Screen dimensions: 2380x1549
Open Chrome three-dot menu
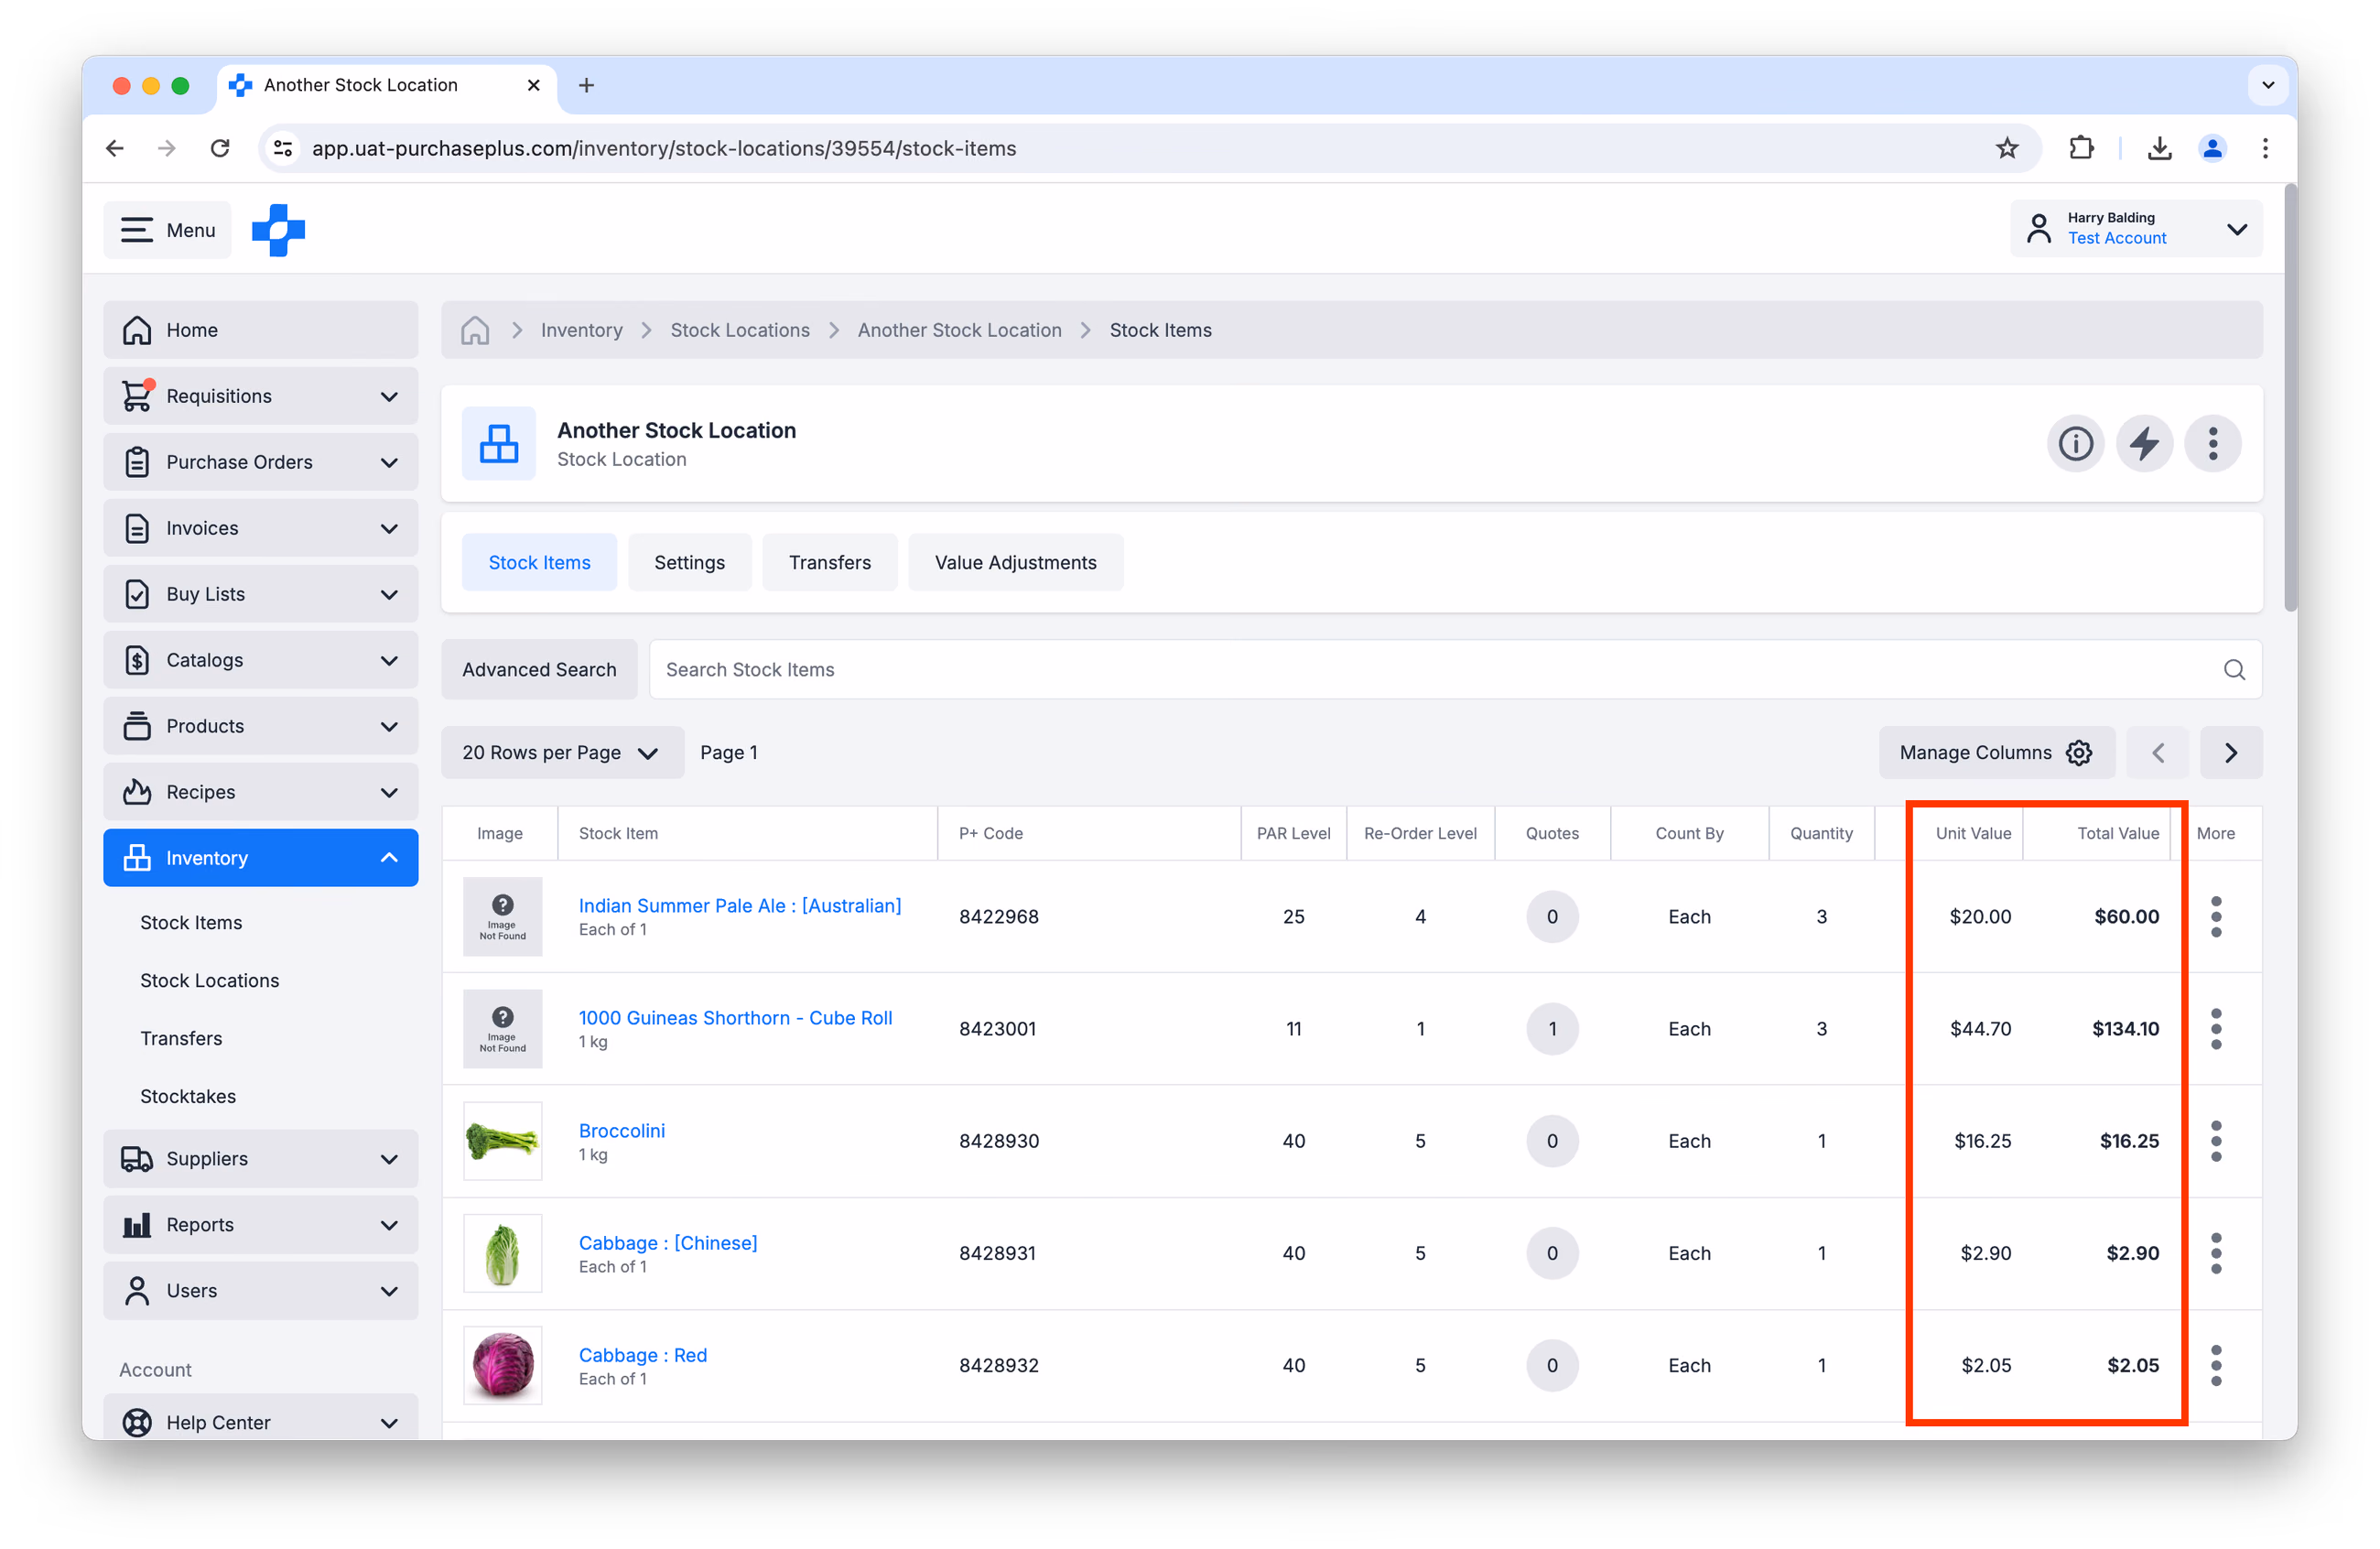[2265, 148]
